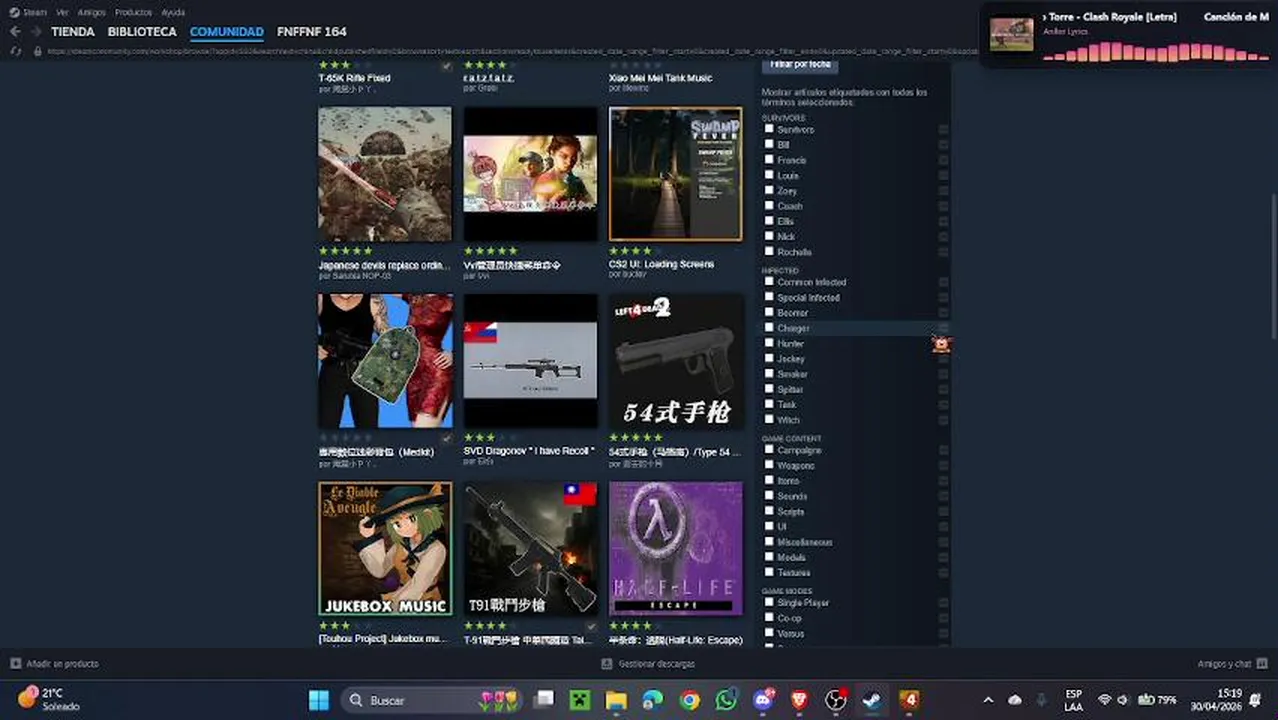The height and width of the screenshot is (720, 1278).
Task: Open the T-65K Rifle Fixed title link
Action: pos(354,78)
